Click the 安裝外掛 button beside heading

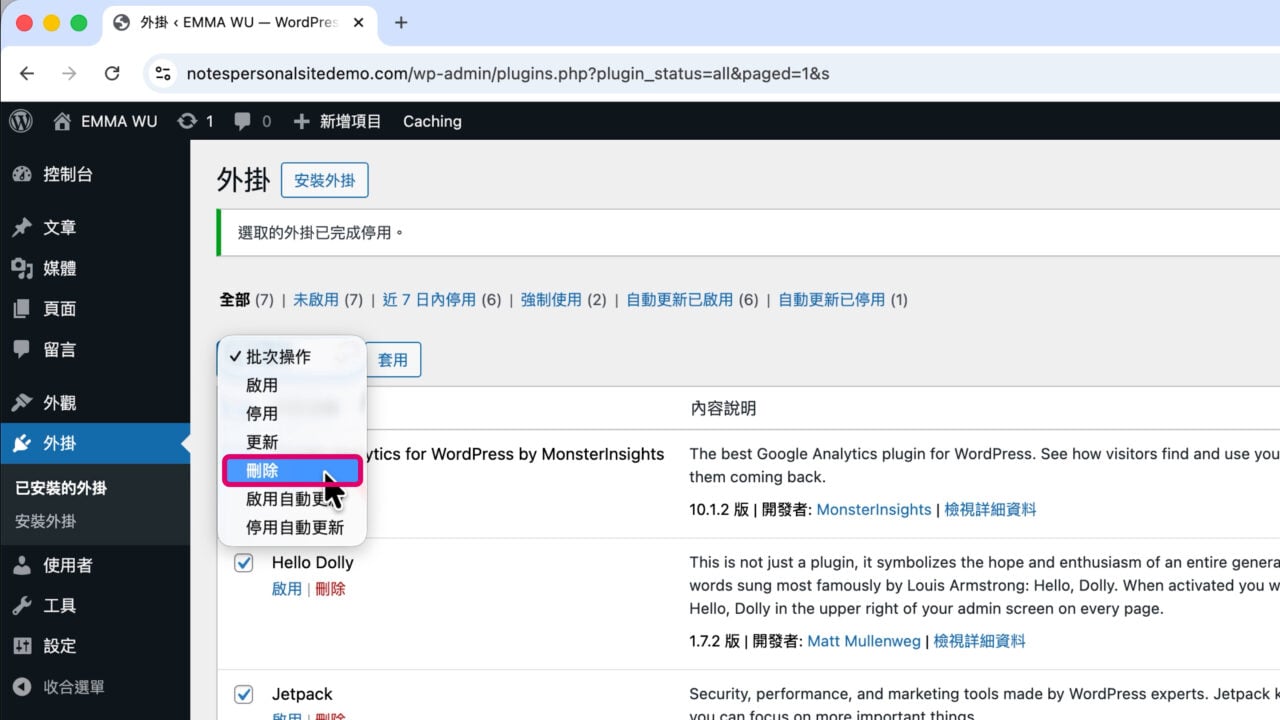(x=325, y=181)
